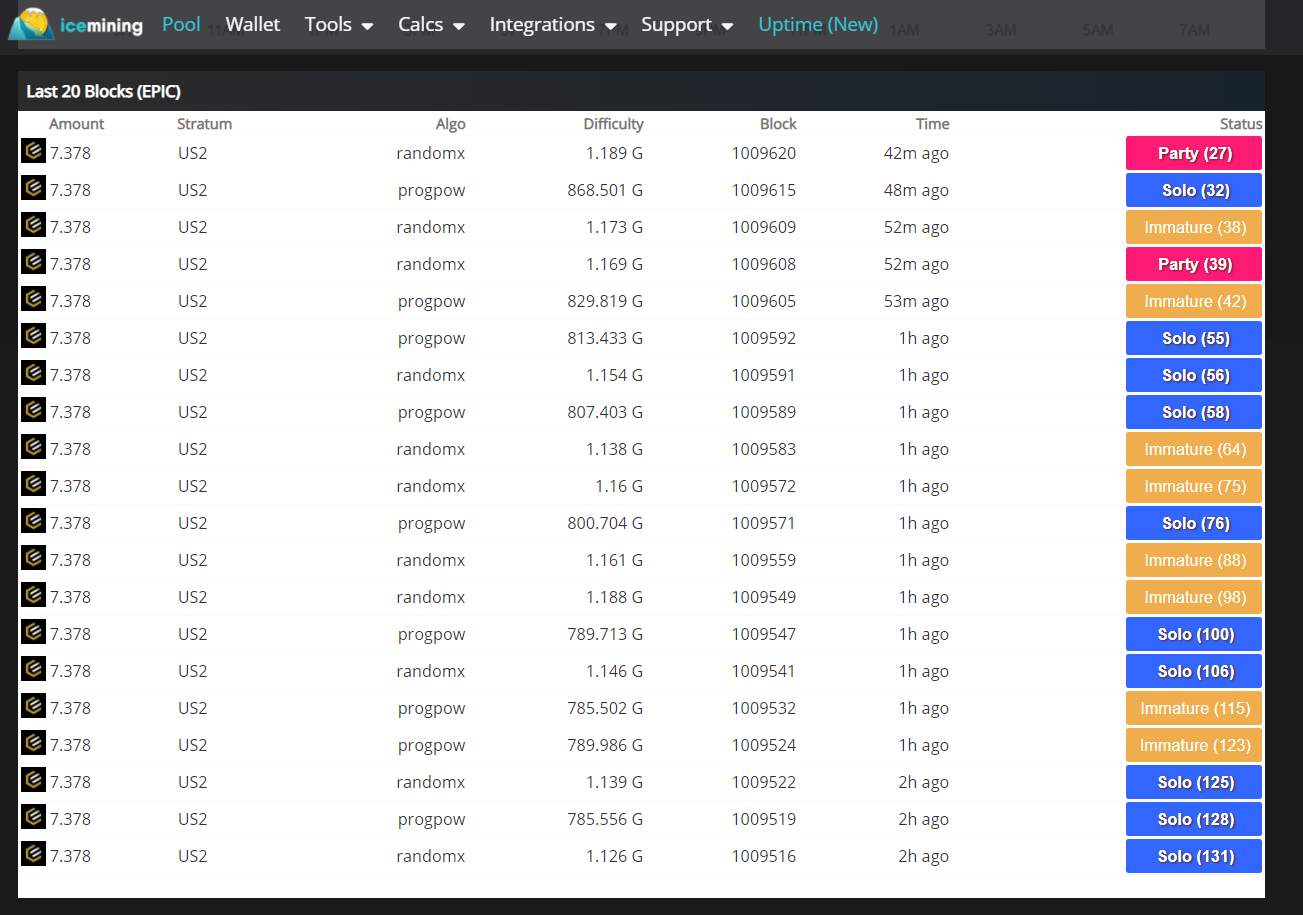Image resolution: width=1303 pixels, height=915 pixels.
Task: Select block number 1009620
Action: [764, 153]
